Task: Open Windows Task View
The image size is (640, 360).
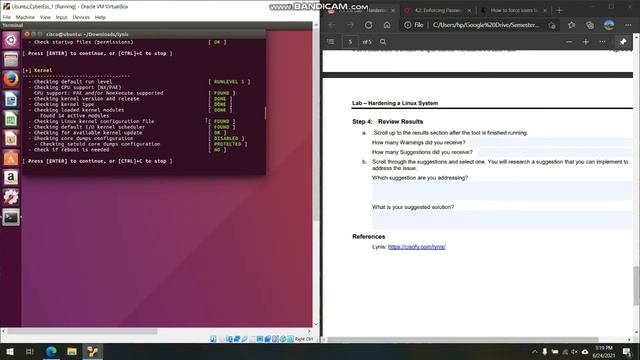Action: (x=30, y=351)
